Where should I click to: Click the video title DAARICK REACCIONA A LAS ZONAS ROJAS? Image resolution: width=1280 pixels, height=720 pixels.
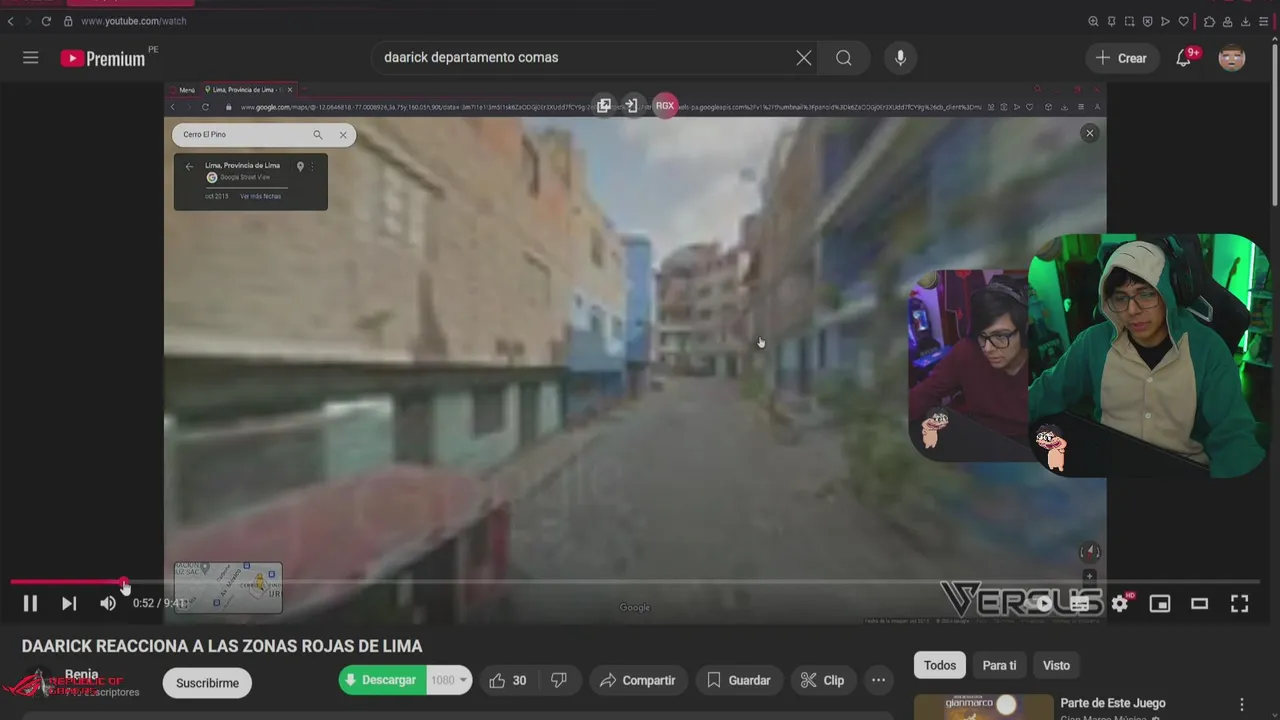[x=222, y=646]
